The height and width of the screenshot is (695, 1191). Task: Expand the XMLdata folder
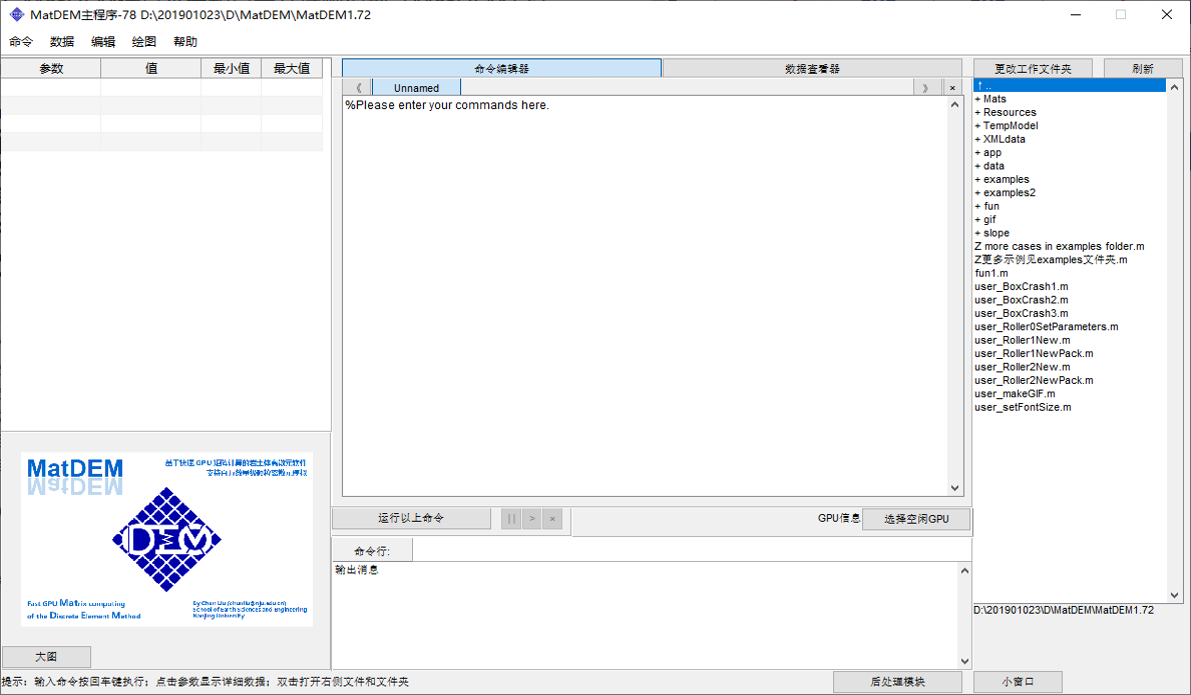[1069, 139]
